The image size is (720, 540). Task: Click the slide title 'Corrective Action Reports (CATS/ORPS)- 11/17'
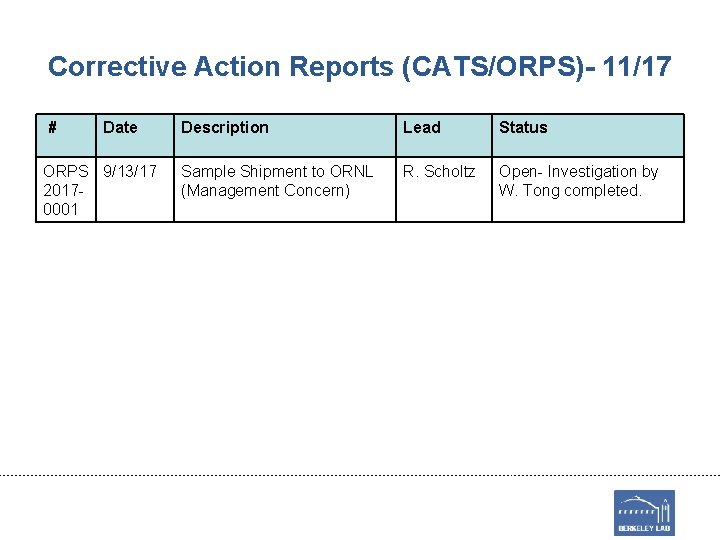(360, 67)
